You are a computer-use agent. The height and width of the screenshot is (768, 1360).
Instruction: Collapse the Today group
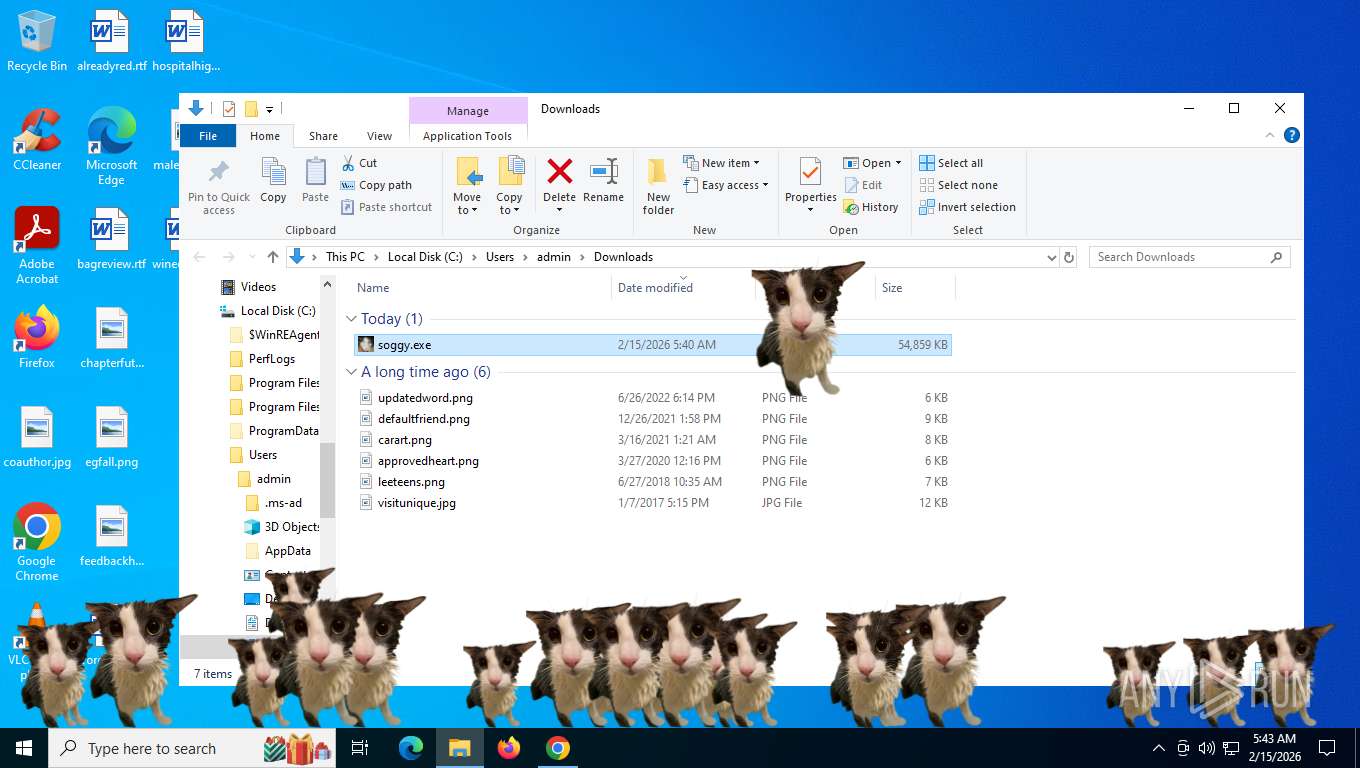pos(351,319)
